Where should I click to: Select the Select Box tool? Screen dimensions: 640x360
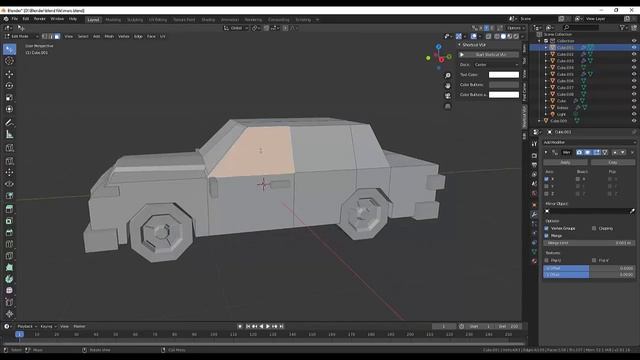coord(9,49)
